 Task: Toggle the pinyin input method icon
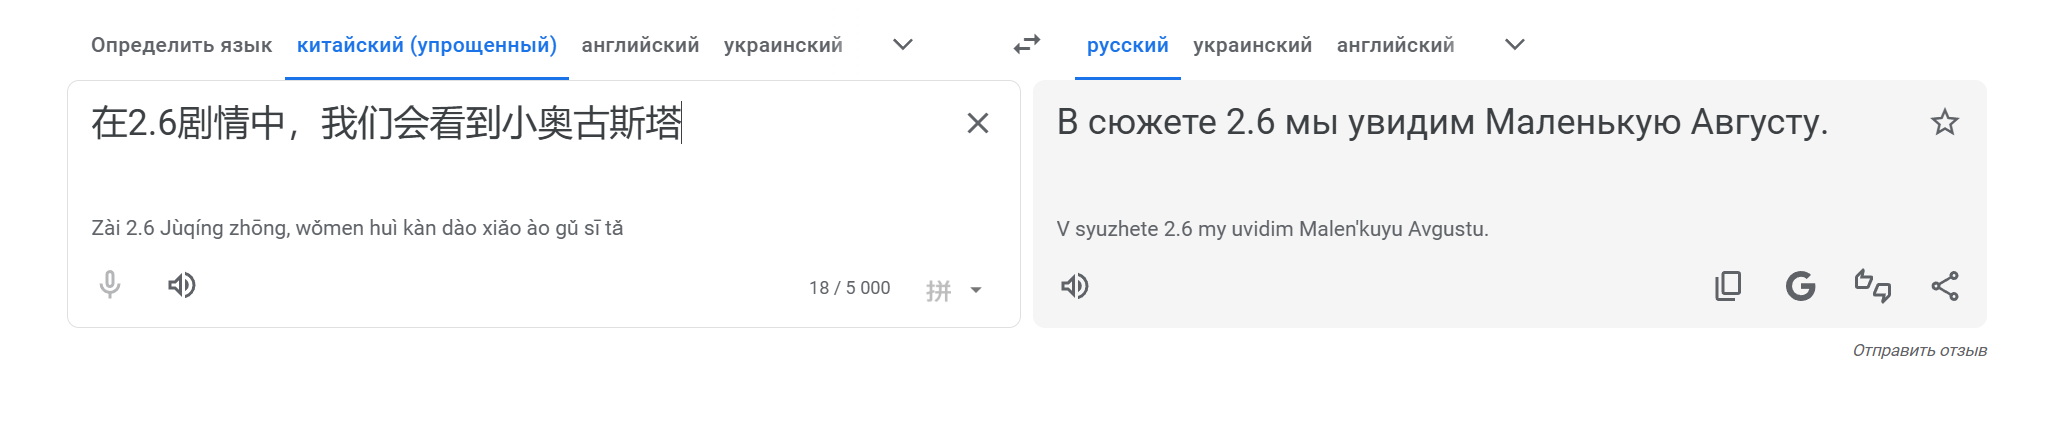tap(938, 291)
